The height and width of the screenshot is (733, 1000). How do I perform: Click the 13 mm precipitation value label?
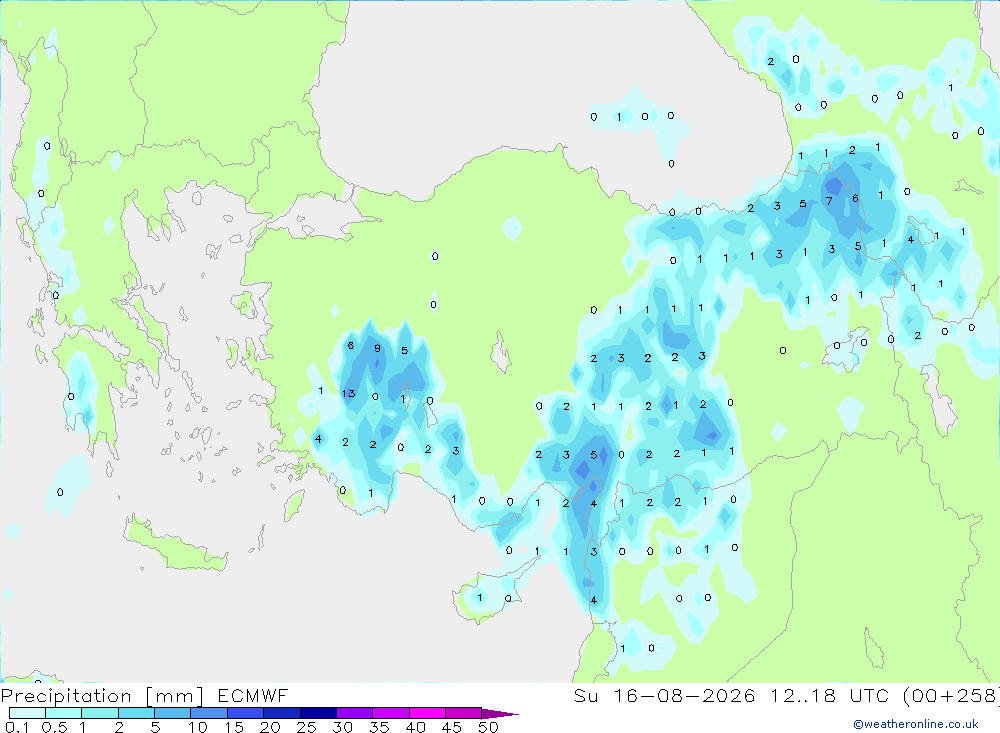click(x=348, y=394)
